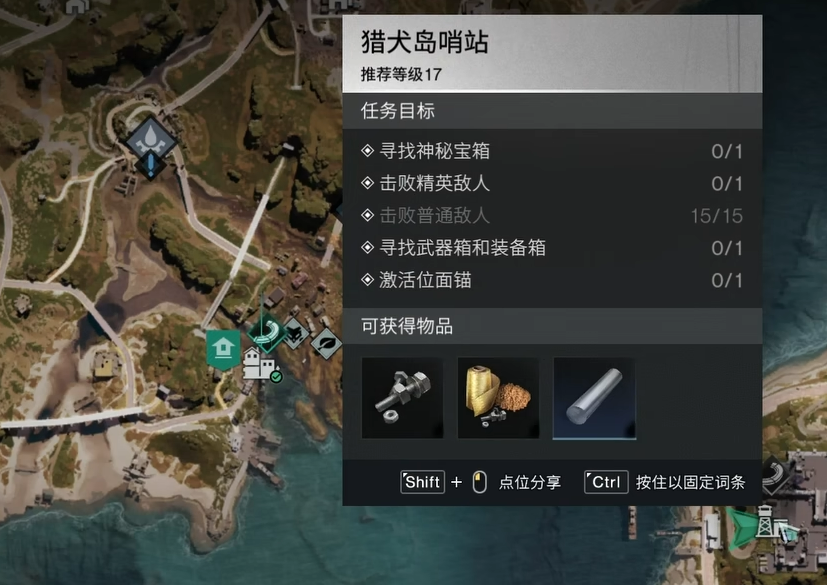Select the 击败精英敌人 objective row
Image resolution: width=827 pixels, height=585 pixels.
(x=552, y=184)
